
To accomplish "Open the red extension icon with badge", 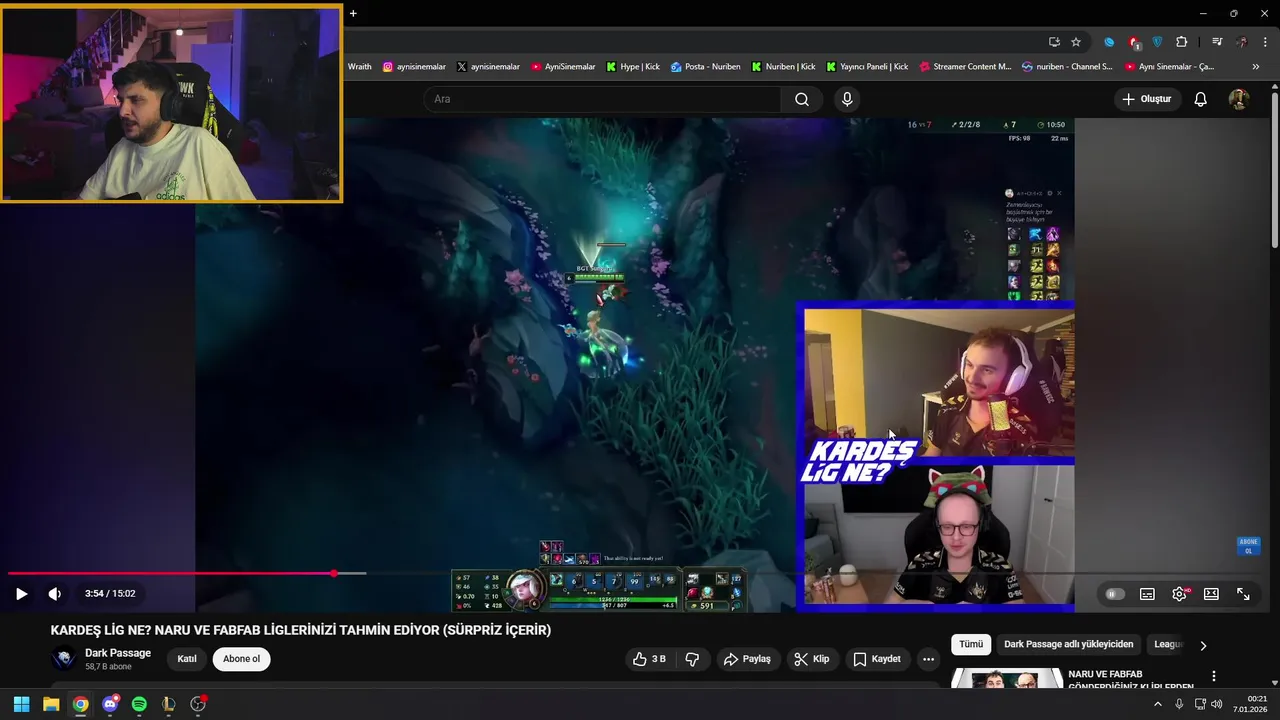I will pos(1134,42).
